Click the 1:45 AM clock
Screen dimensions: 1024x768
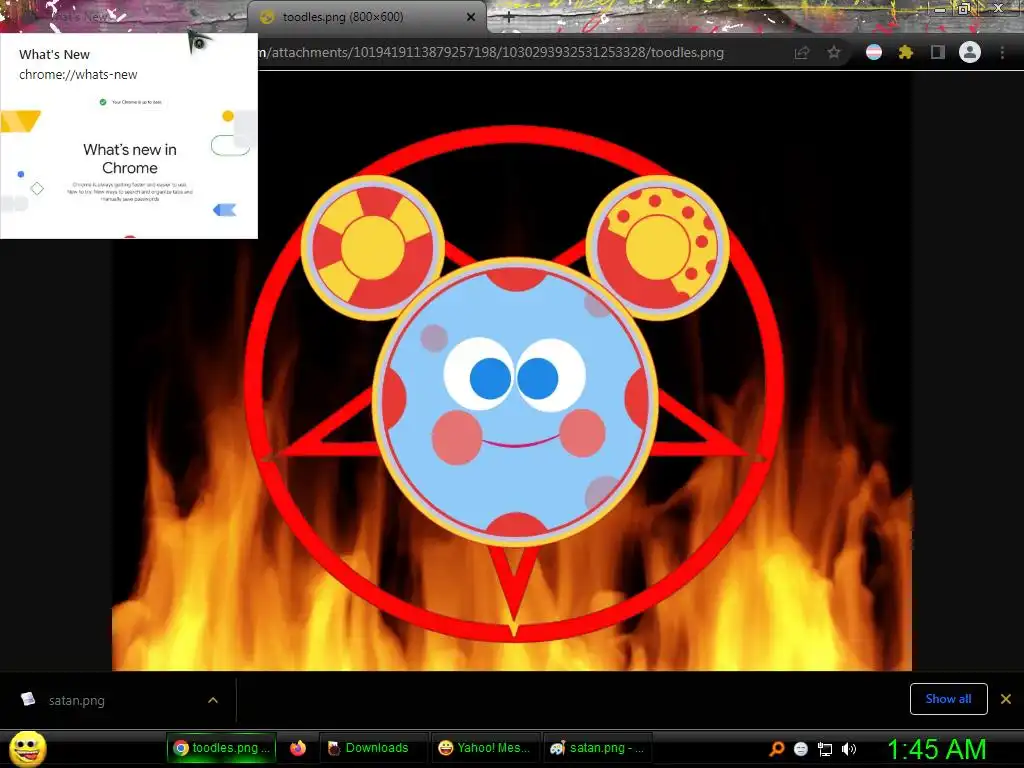tap(936, 749)
